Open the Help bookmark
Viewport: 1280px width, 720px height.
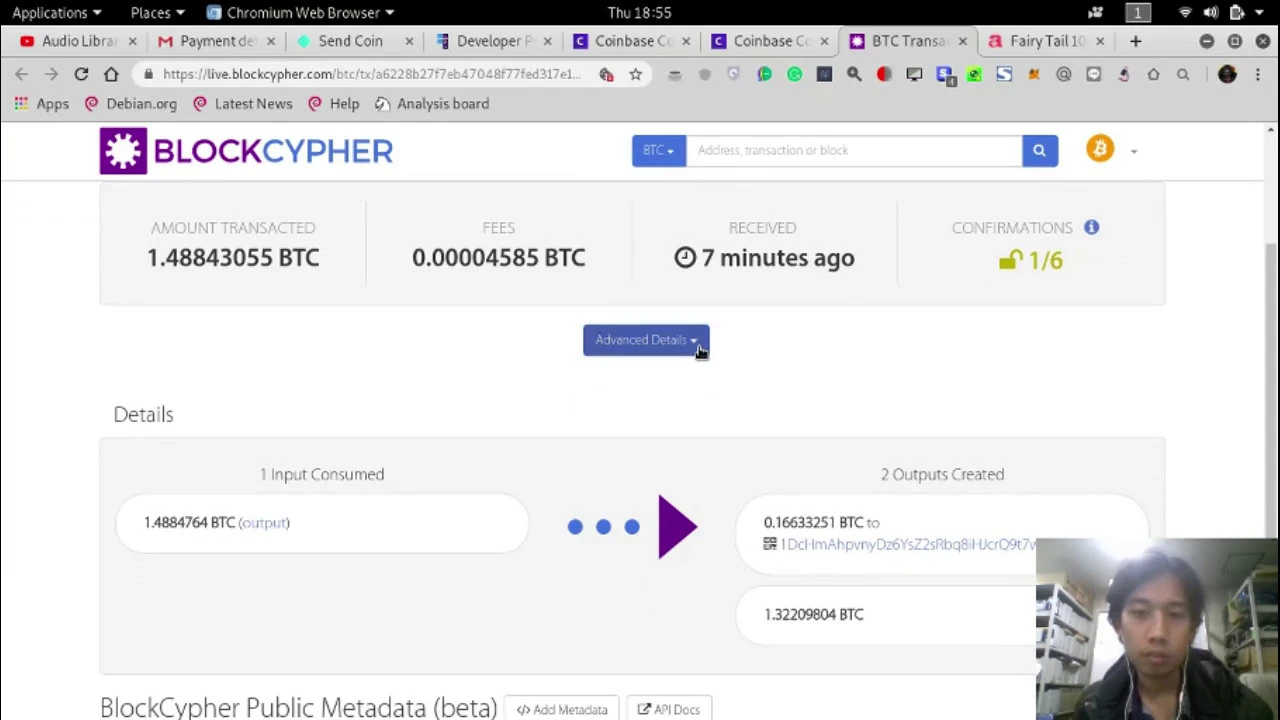pos(334,104)
